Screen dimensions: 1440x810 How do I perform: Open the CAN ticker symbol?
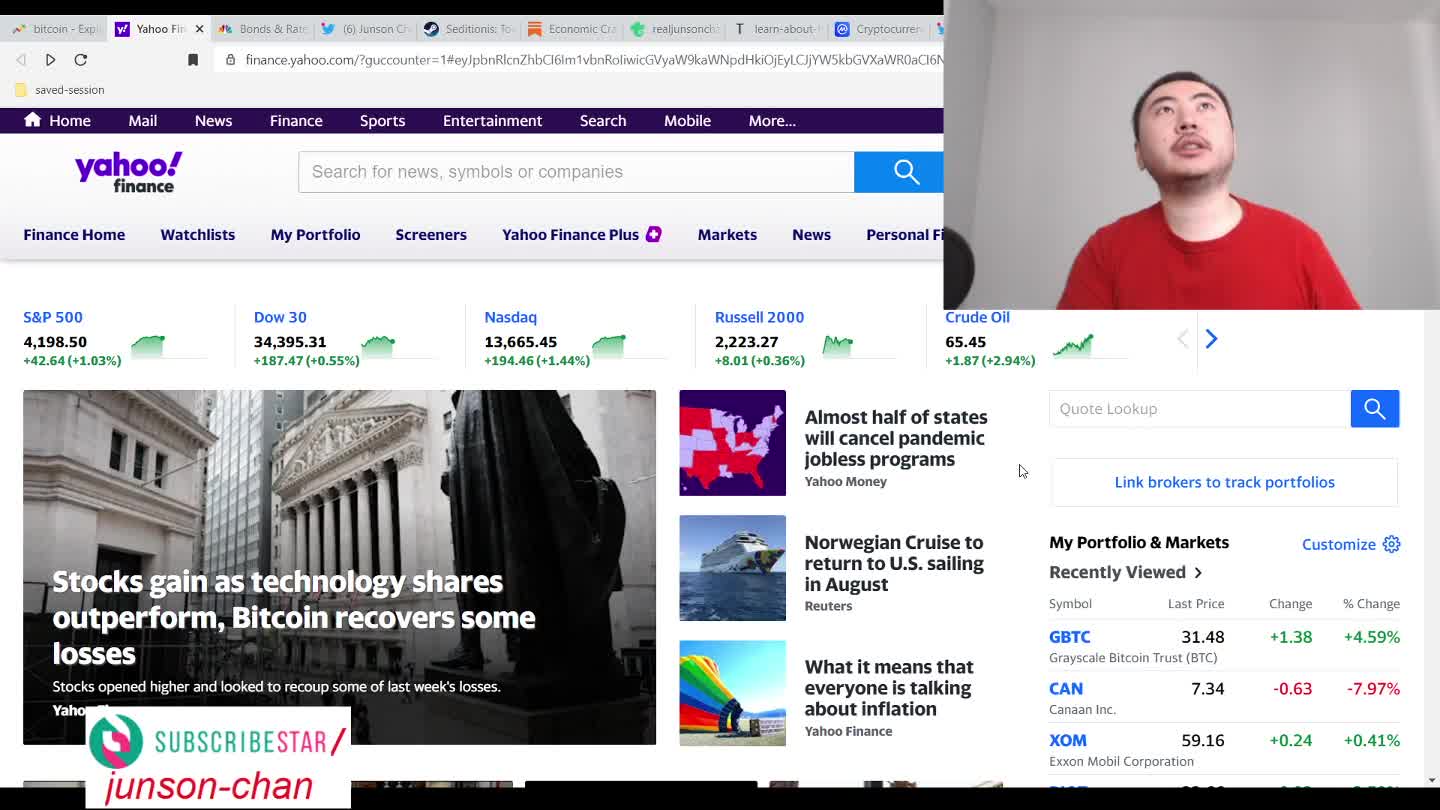(x=1066, y=689)
